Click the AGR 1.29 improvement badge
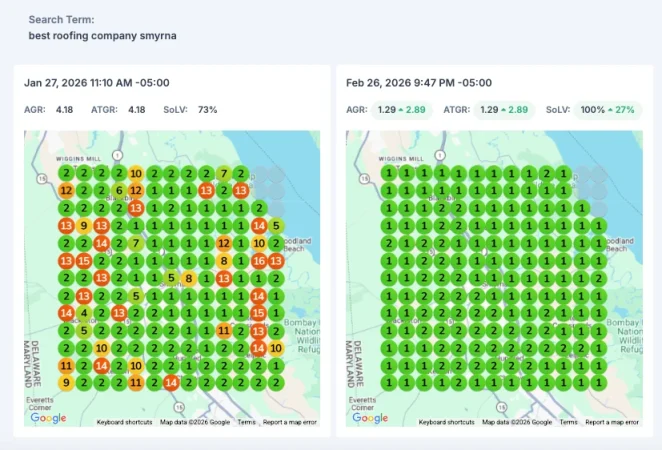The image size is (662, 450). 401,109
